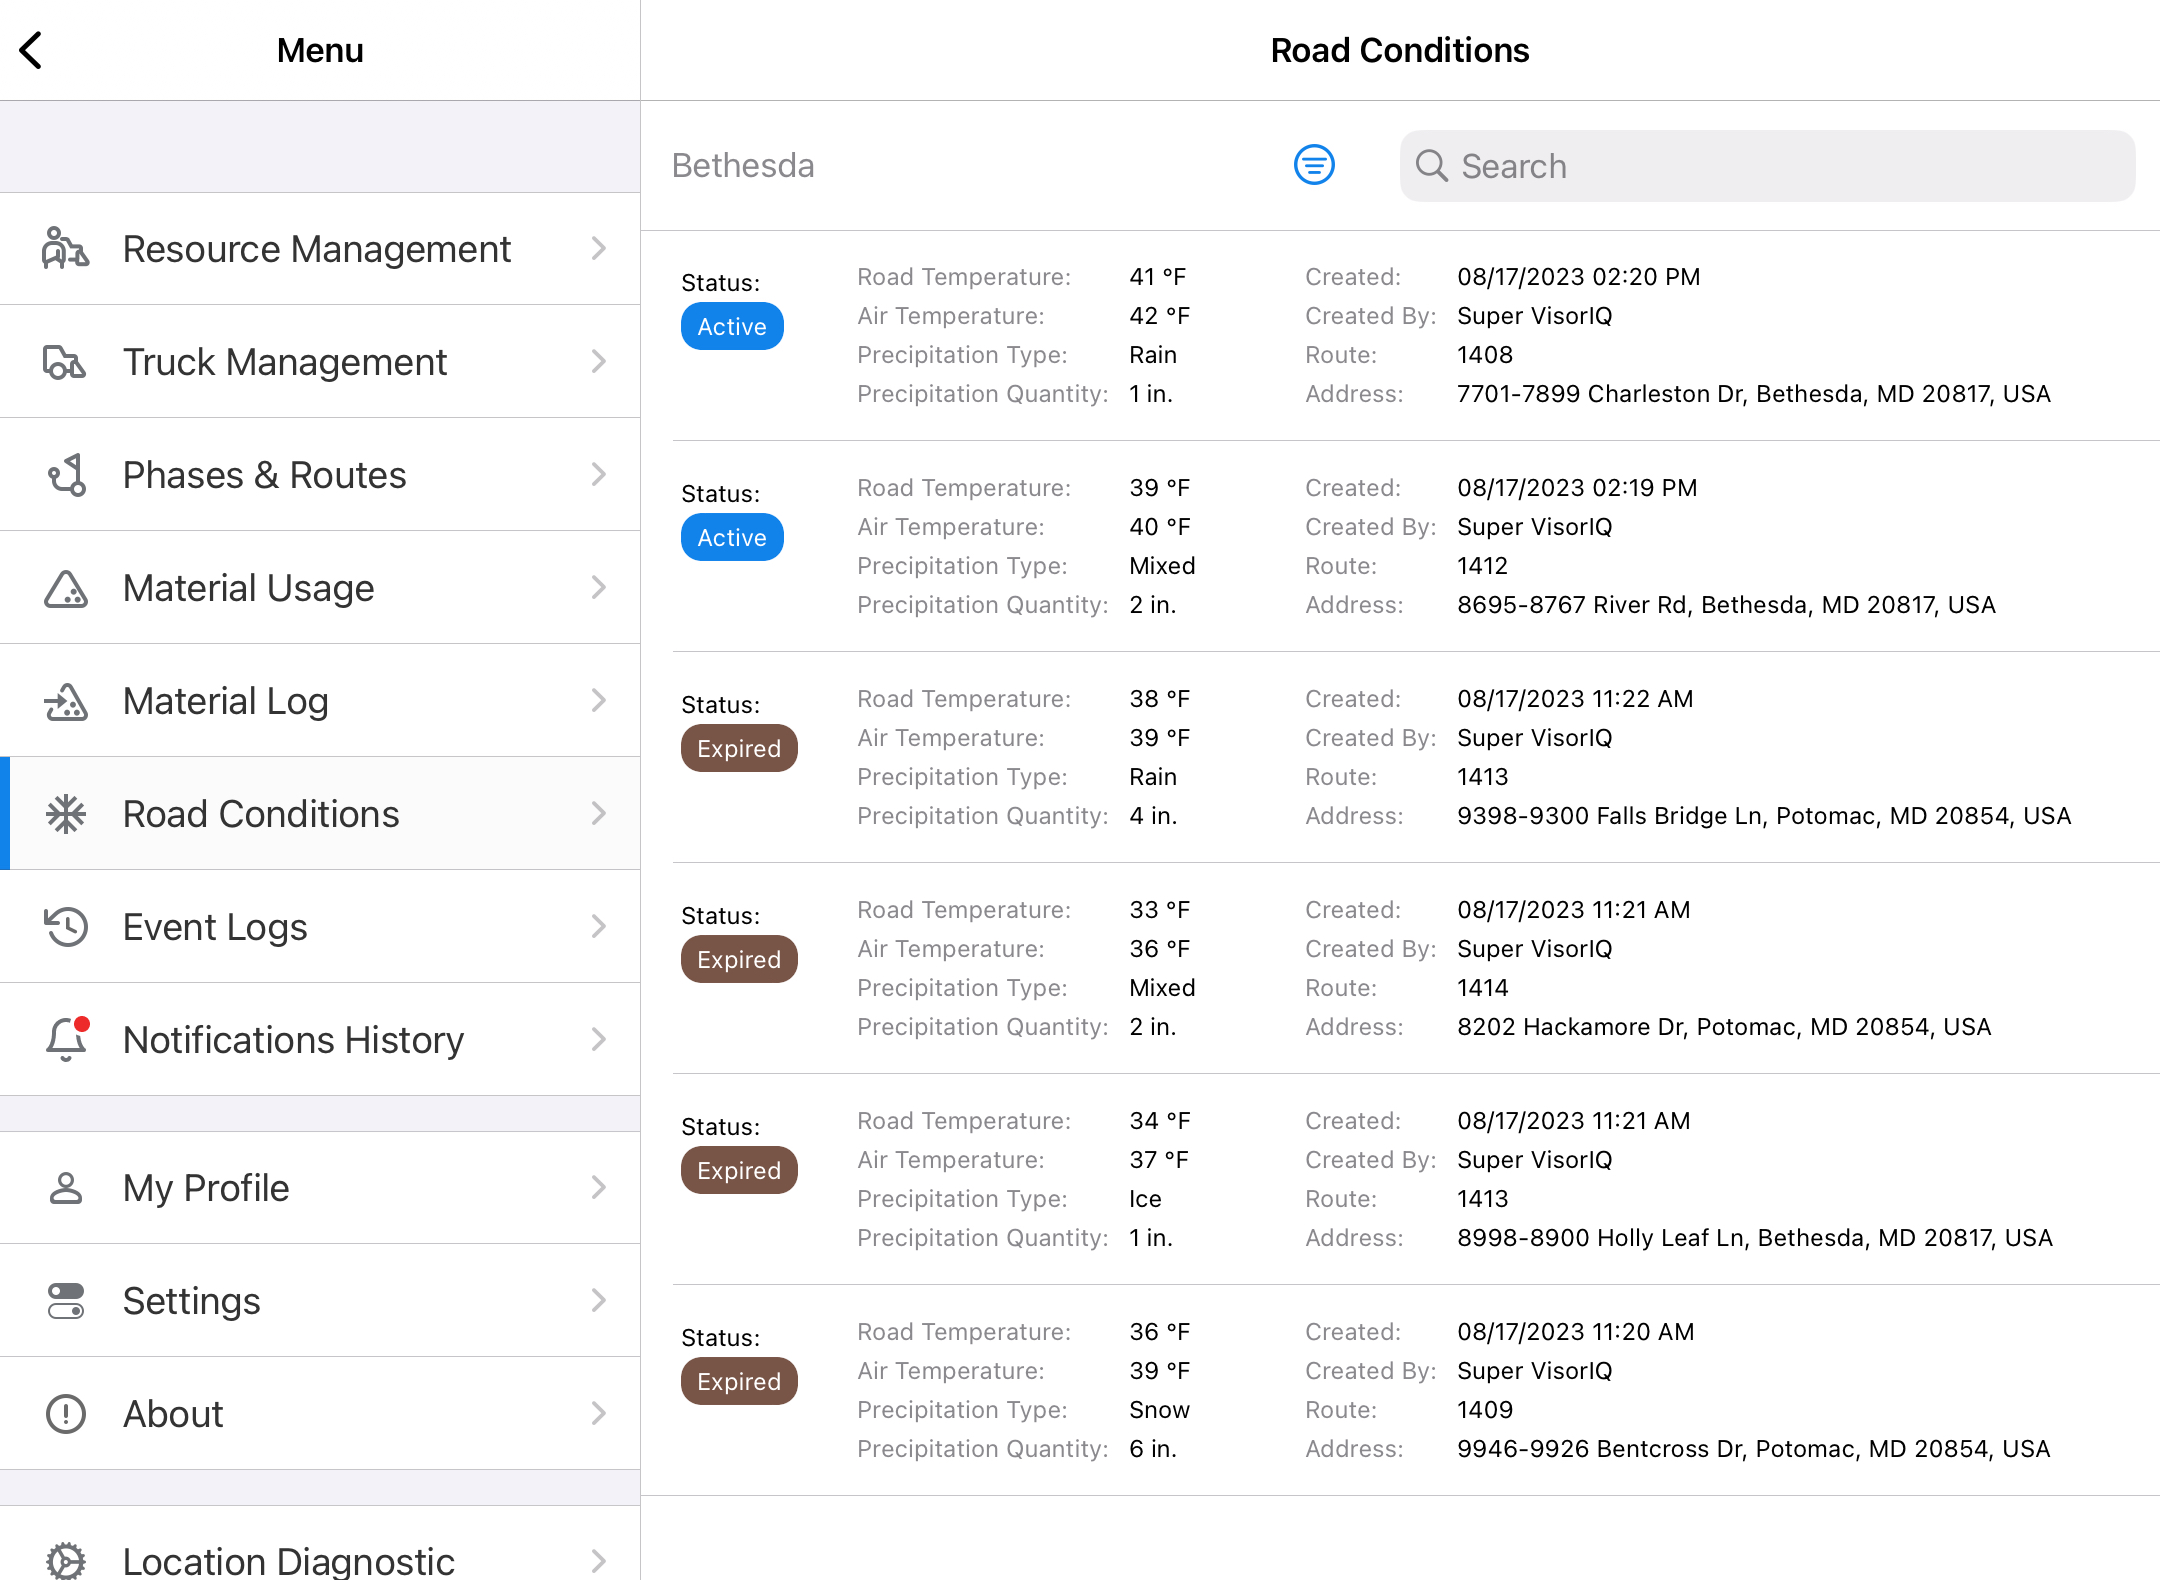The width and height of the screenshot is (2160, 1580).
Task: Click the Expired badge for route 1409
Action: 739,1382
